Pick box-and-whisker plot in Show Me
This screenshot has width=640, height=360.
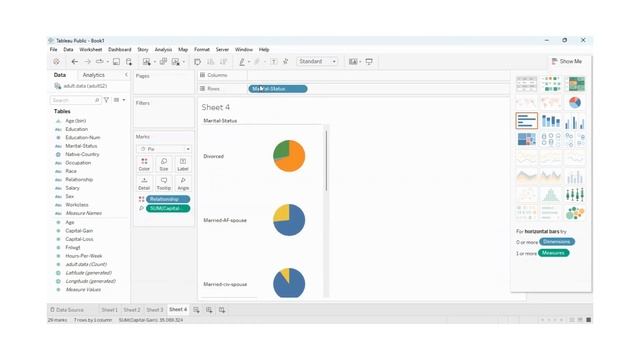(x=575, y=194)
